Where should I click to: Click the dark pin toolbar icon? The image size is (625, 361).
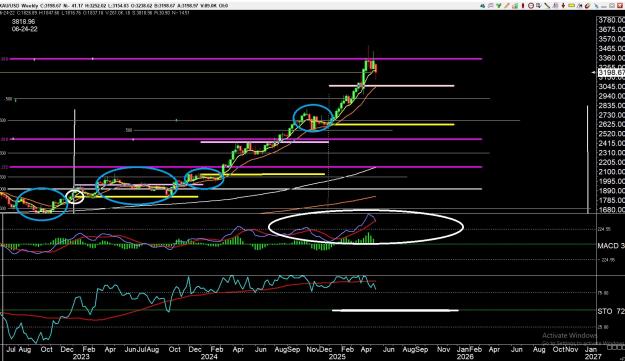(580, 6)
